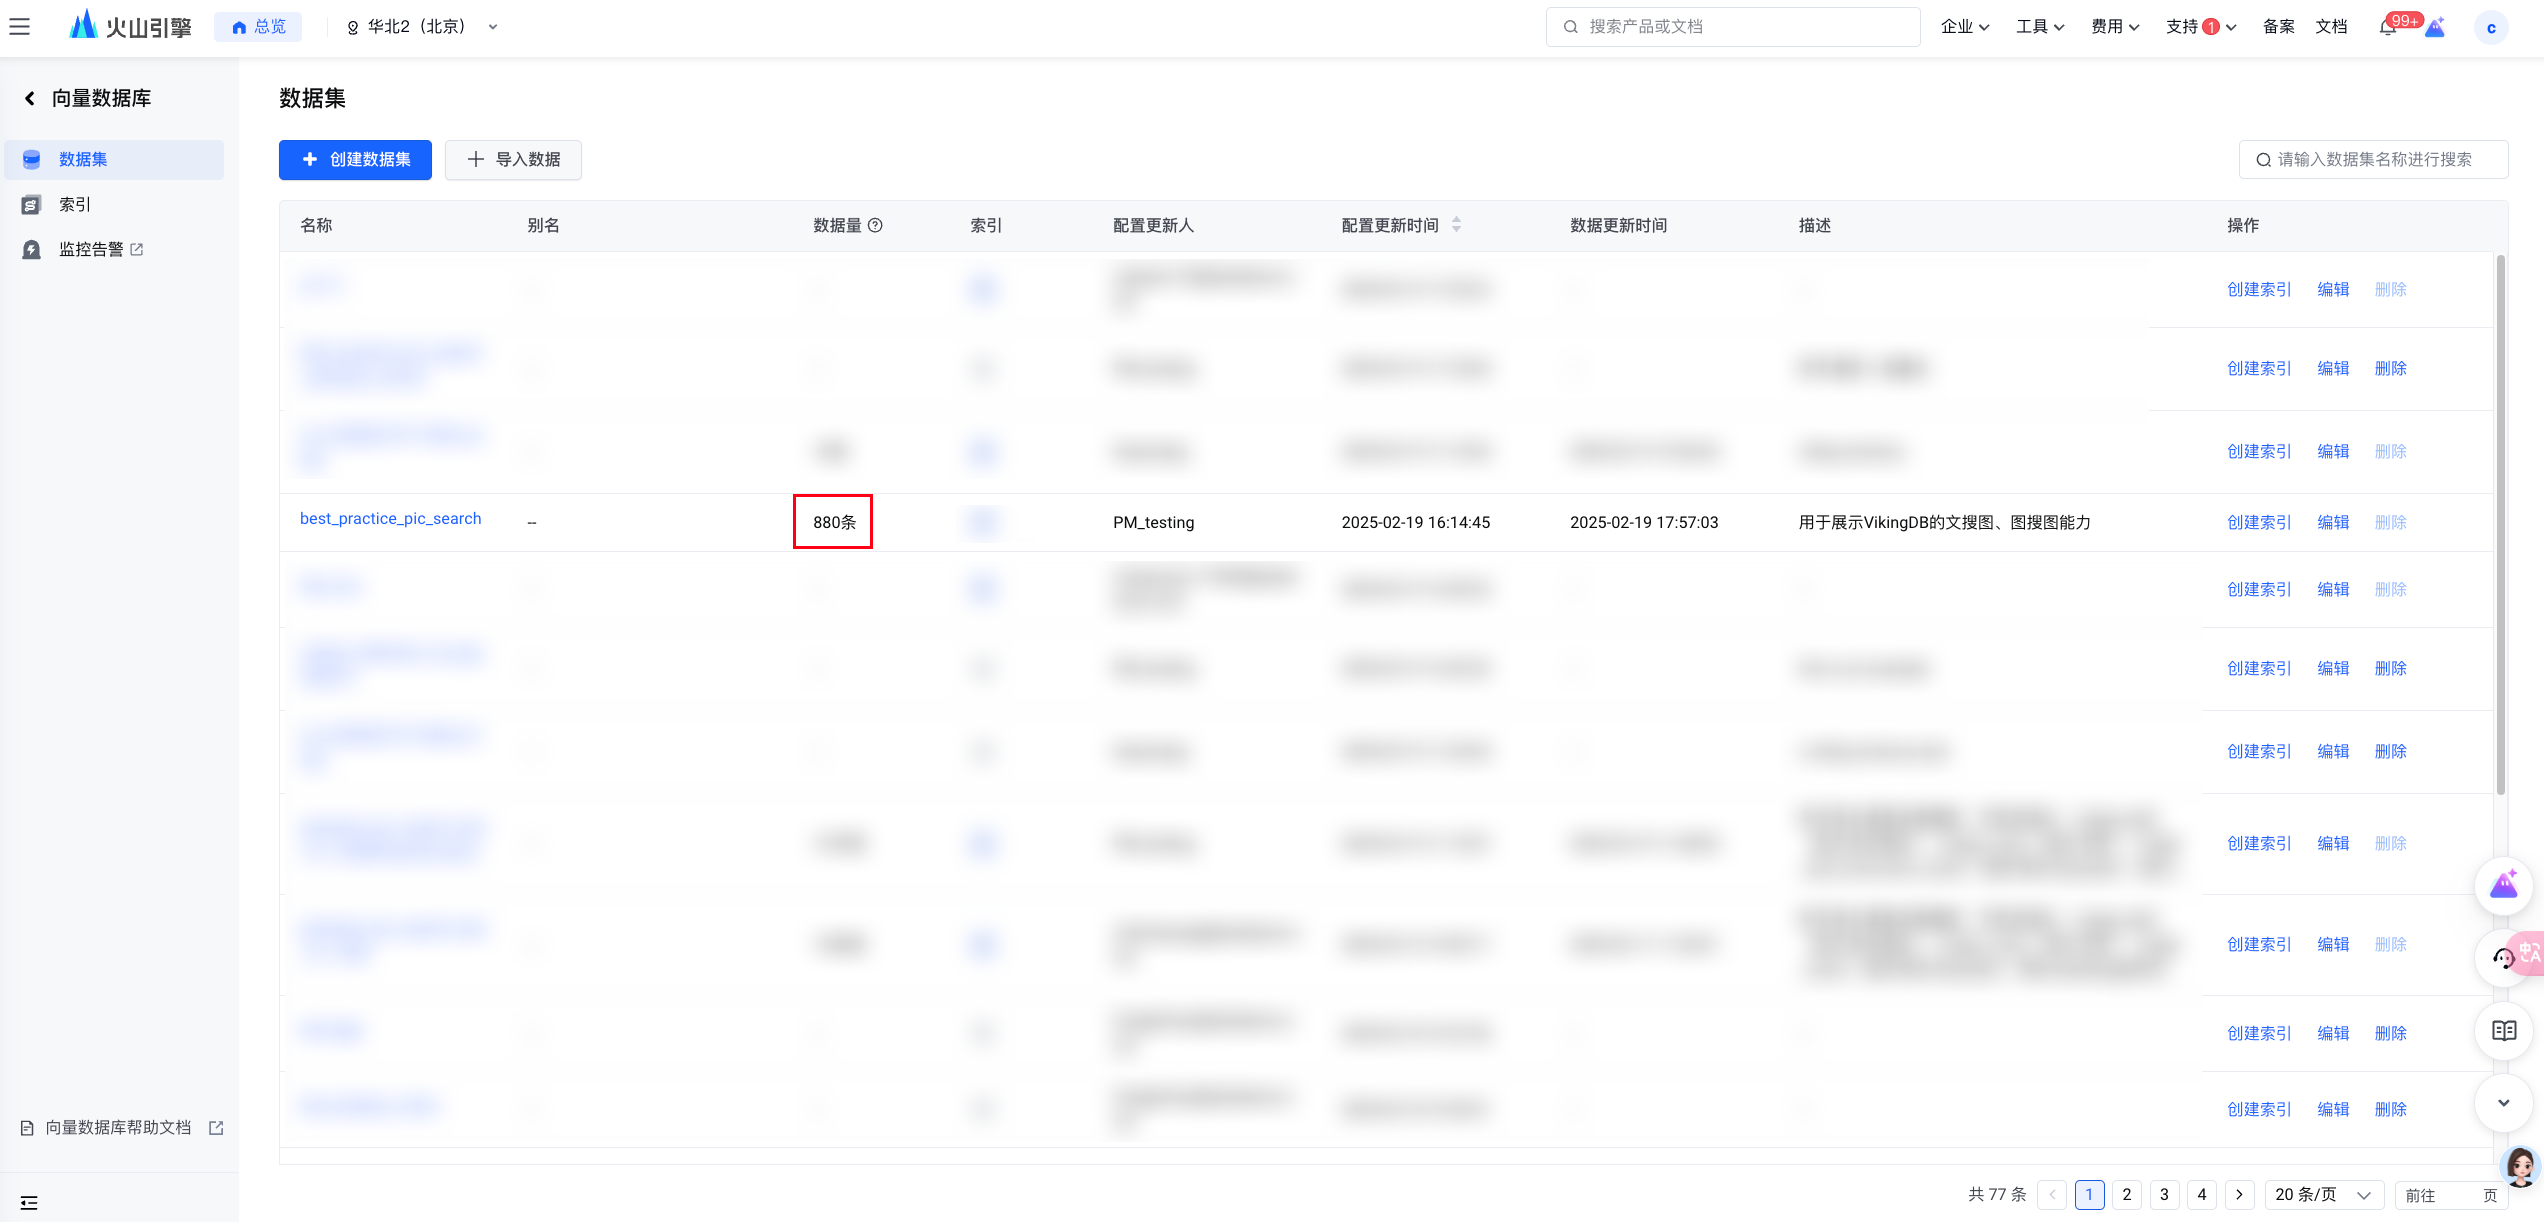Open the hamburger menu at top left

[x=19, y=27]
